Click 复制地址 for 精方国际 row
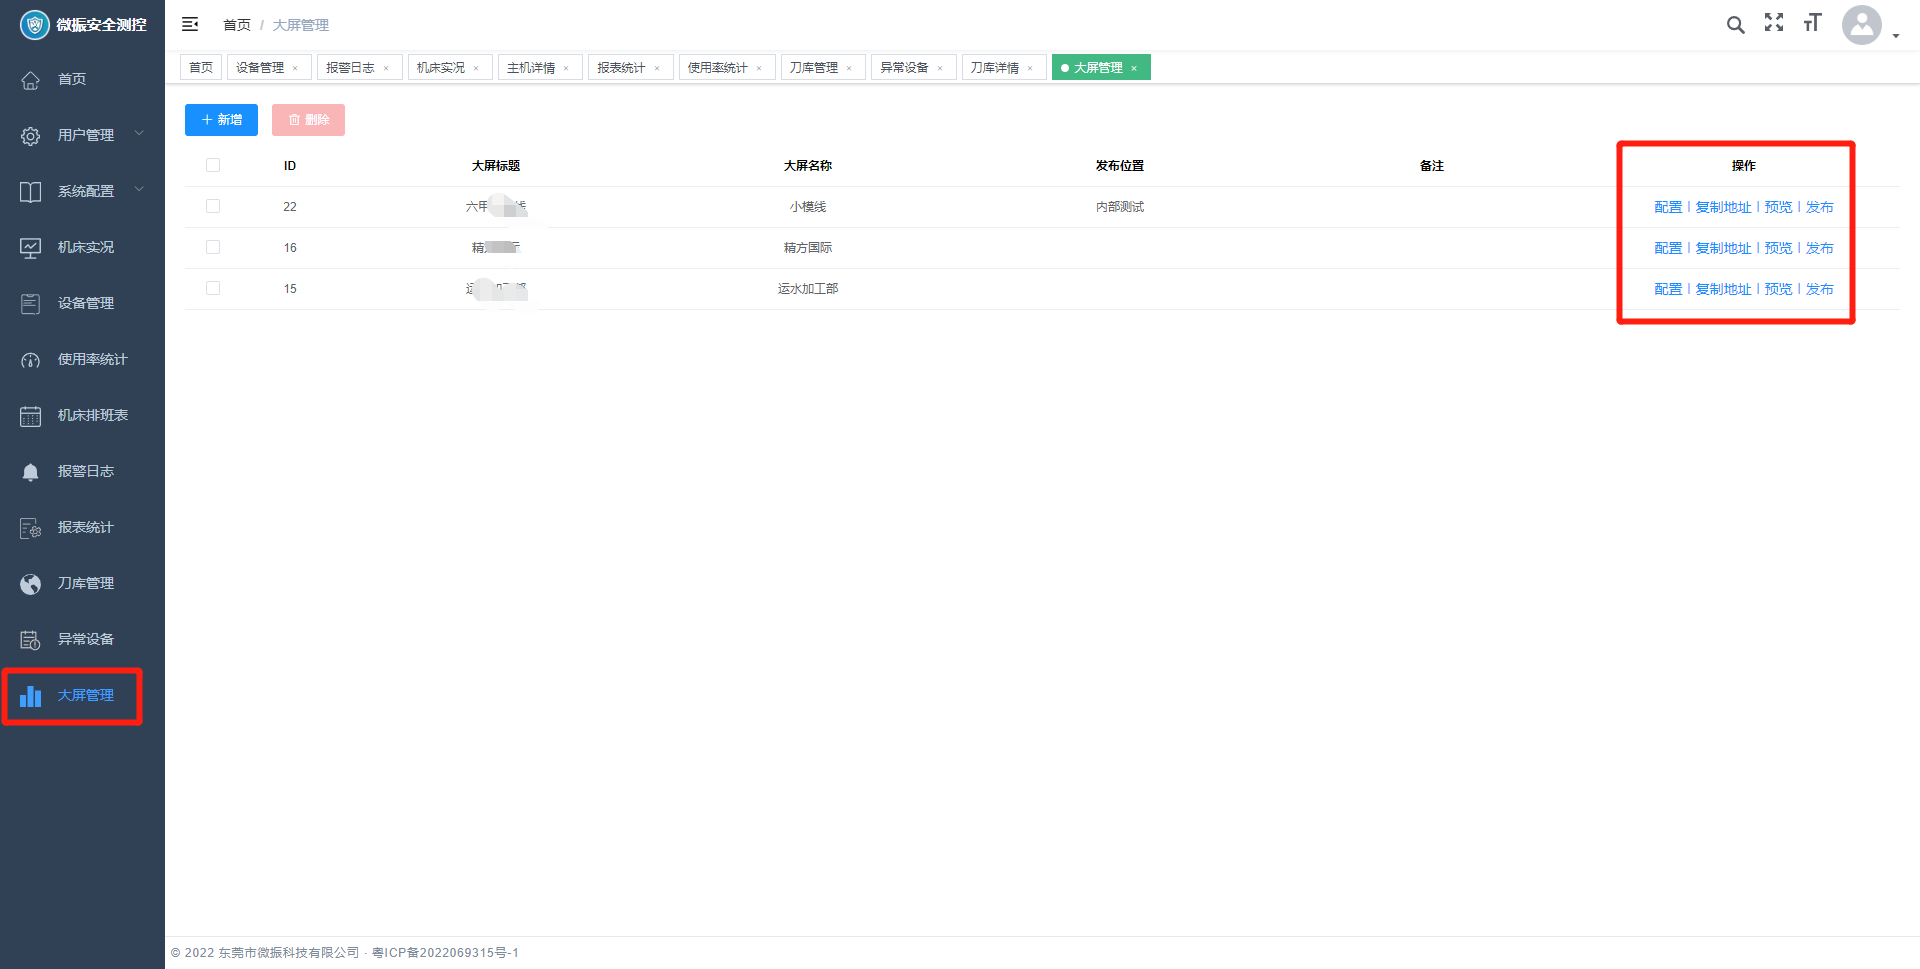This screenshot has height=969, width=1920. coord(1723,248)
